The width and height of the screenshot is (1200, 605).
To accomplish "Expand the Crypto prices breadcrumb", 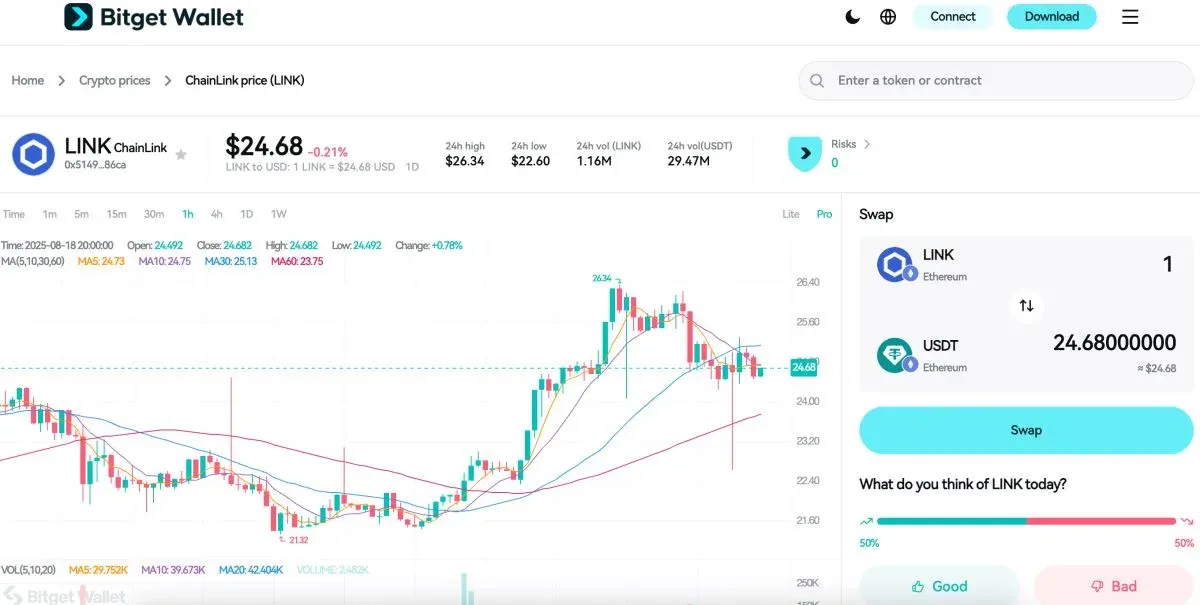I will pos(114,80).
